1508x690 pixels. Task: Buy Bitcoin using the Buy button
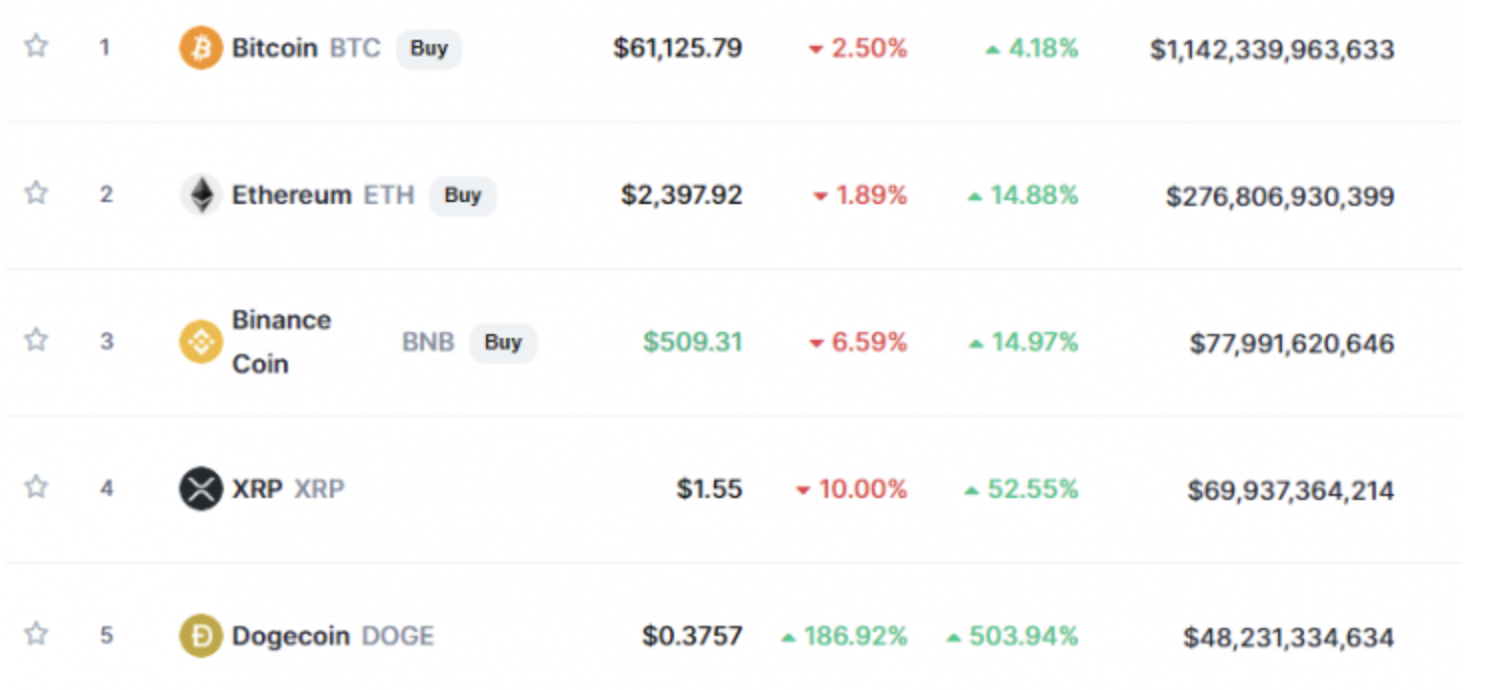[x=429, y=48]
